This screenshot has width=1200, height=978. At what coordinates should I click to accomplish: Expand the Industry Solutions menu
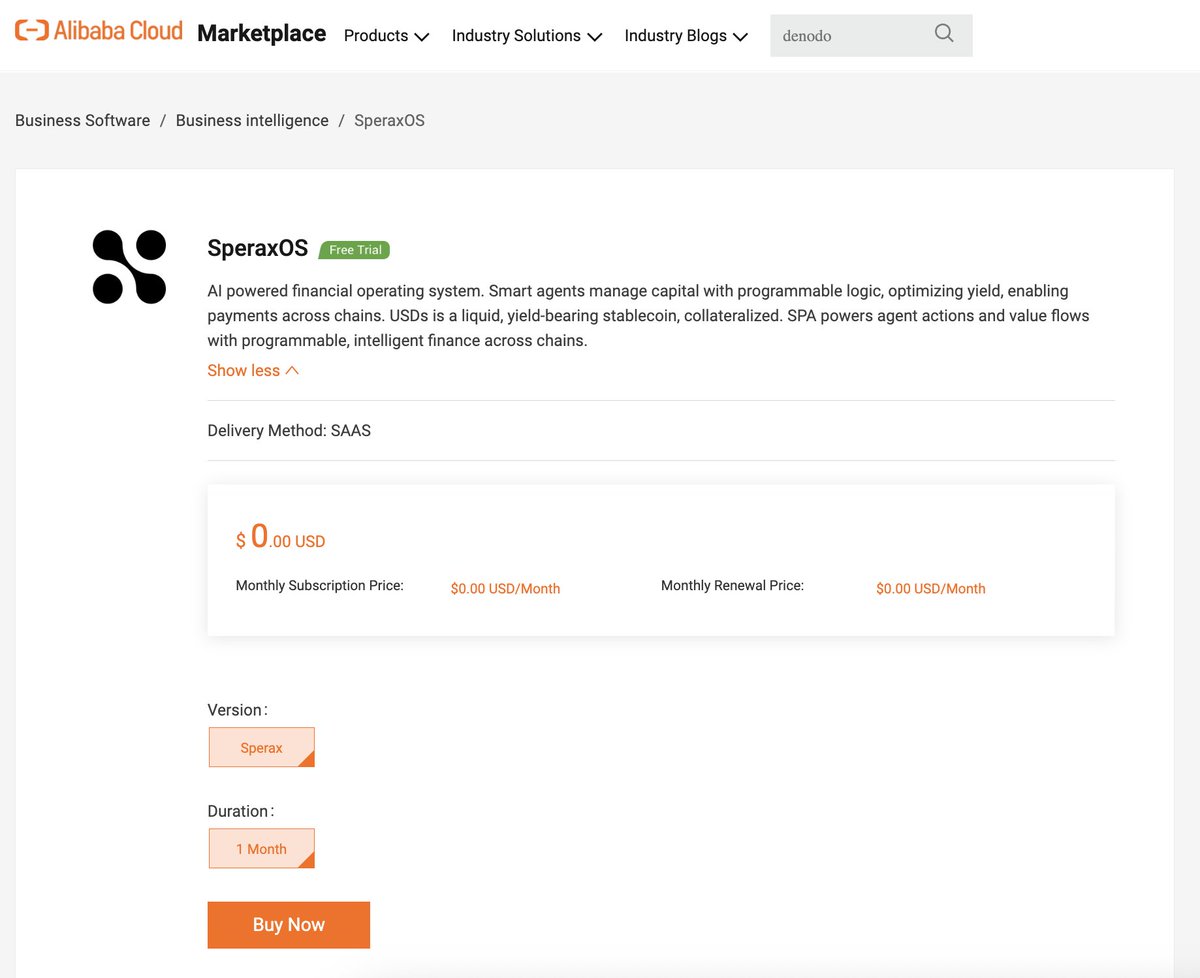527,36
